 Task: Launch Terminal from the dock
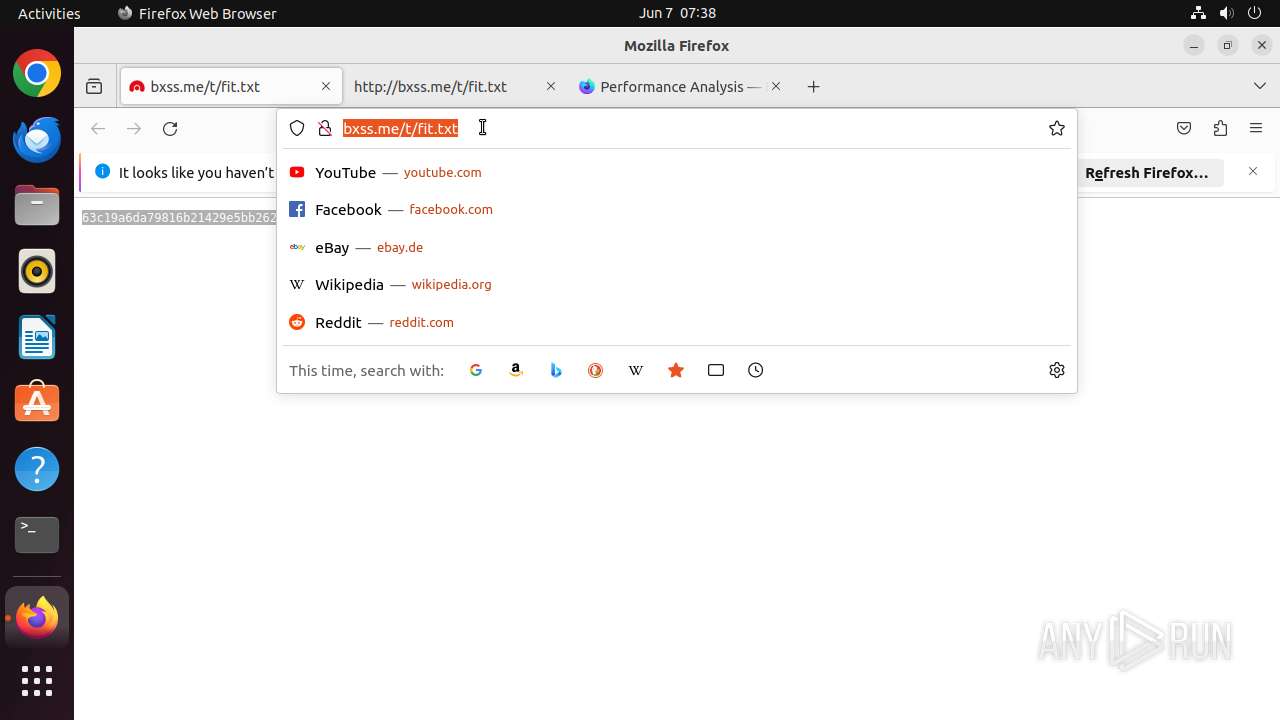[37, 535]
